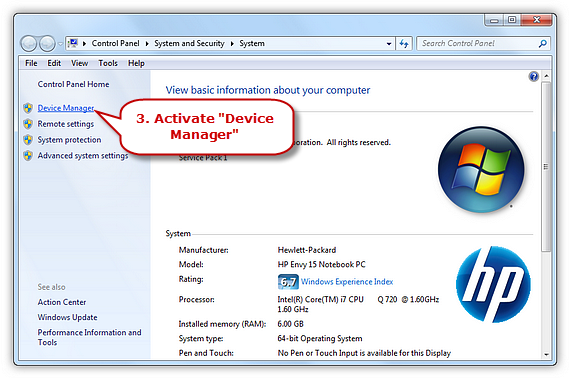Open the Windows Experience Index link

click(347, 282)
